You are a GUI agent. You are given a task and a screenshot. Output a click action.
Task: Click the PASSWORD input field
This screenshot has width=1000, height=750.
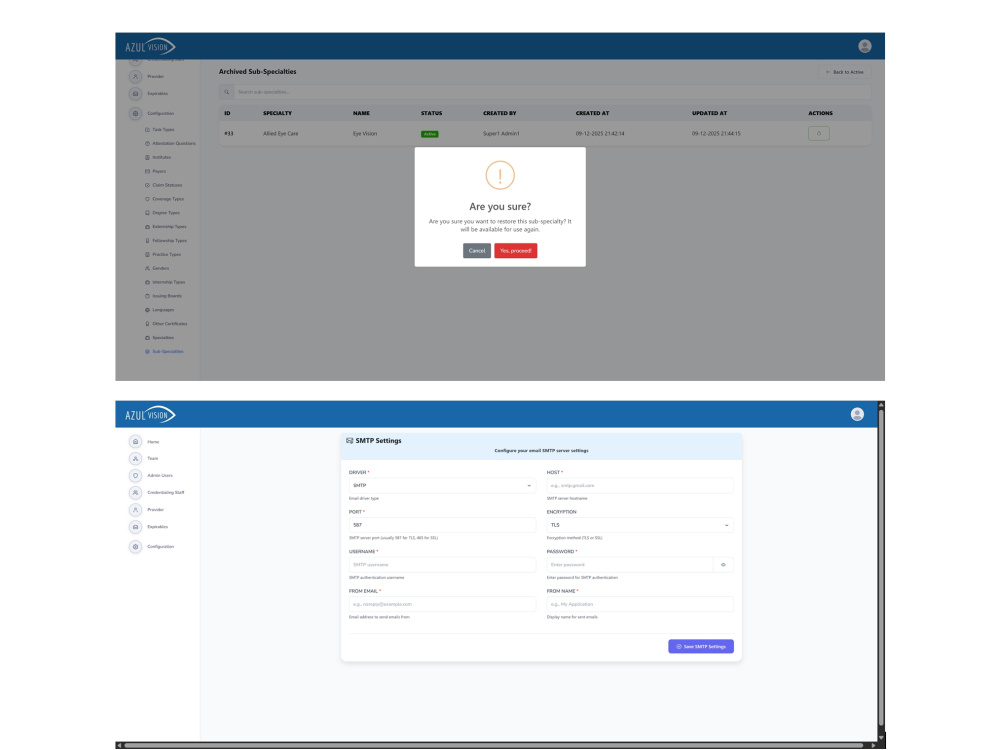click(x=629, y=565)
